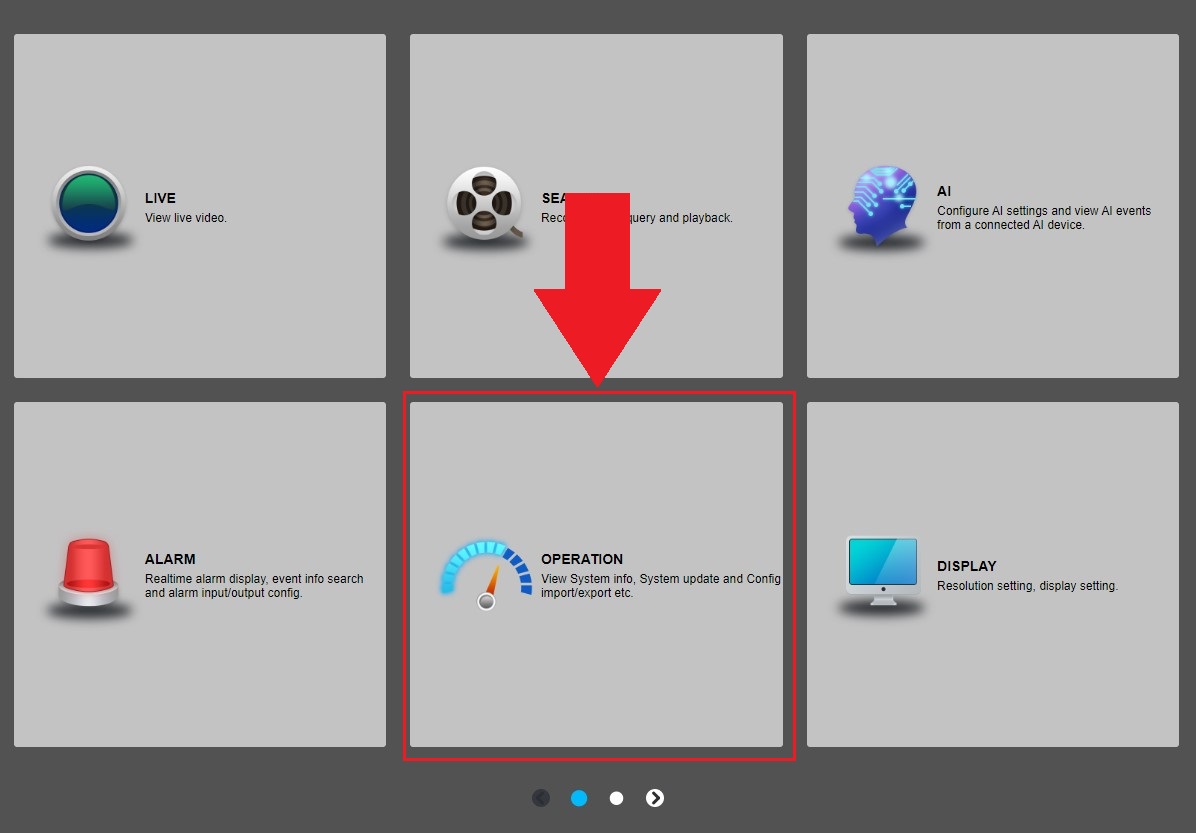Image resolution: width=1196 pixels, height=833 pixels.
Task: Click 'Resolution setting, display setting.' text
Action: (x=1027, y=586)
